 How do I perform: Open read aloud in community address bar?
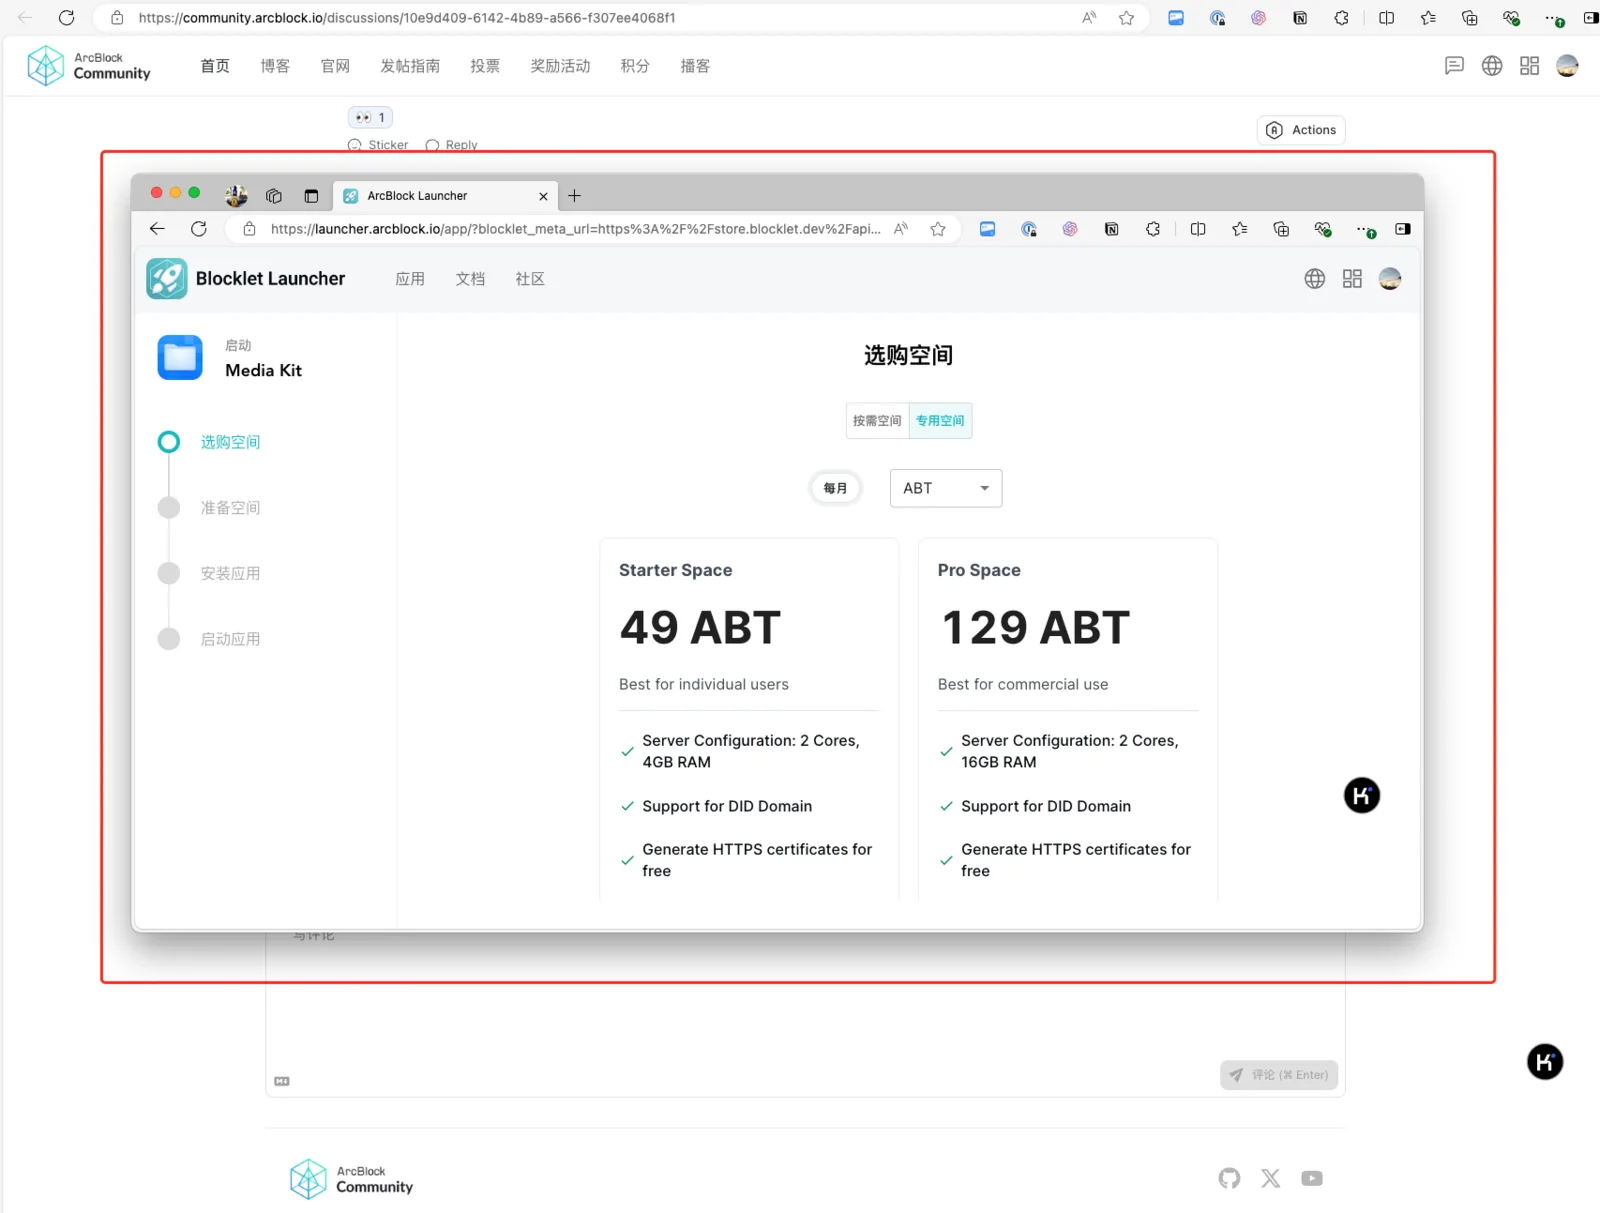(x=1089, y=18)
